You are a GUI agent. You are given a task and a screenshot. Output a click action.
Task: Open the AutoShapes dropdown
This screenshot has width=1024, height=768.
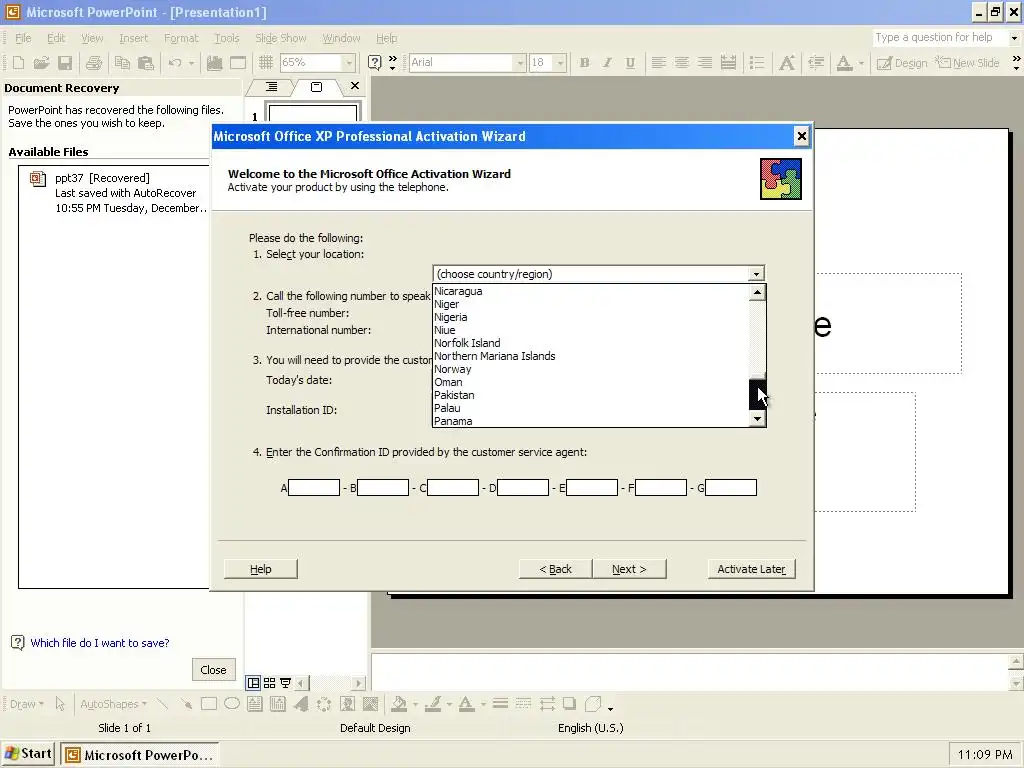tap(113, 704)
